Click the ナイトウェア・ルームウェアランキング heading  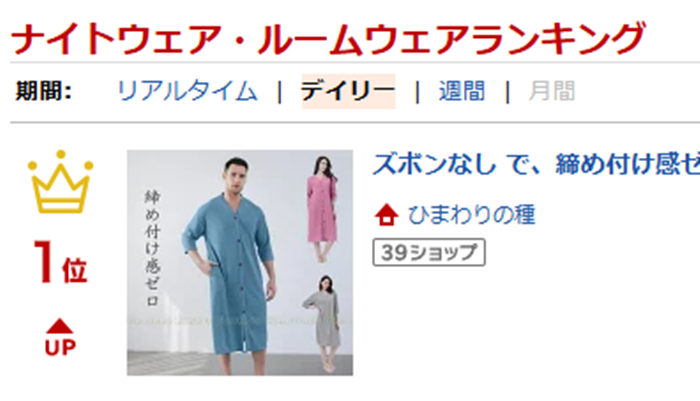(328, 38)
